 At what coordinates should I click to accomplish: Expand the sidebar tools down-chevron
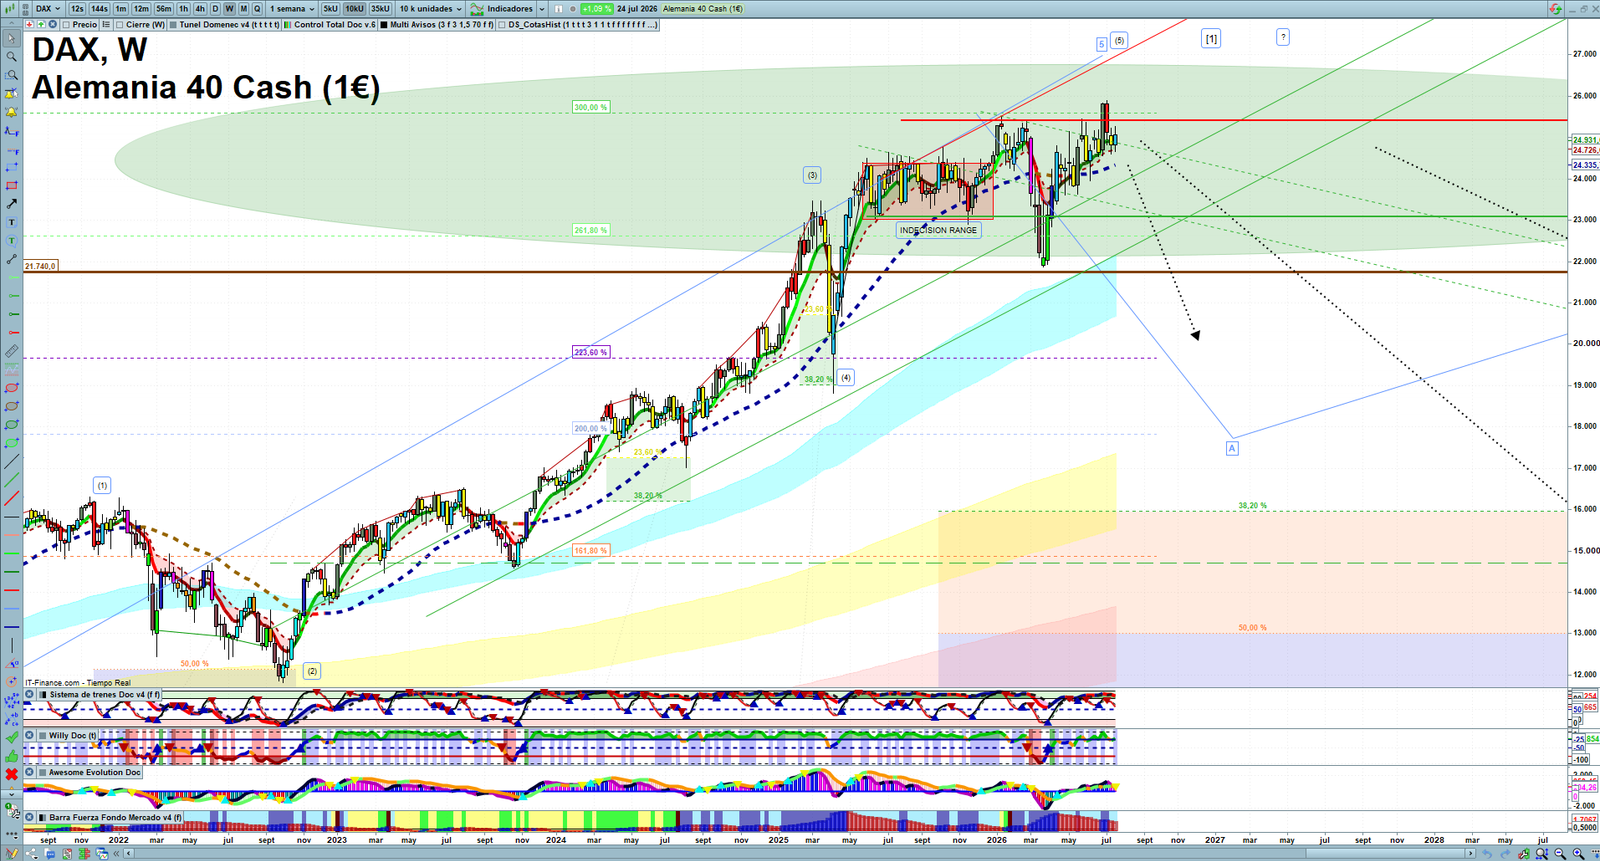[11, 792]
